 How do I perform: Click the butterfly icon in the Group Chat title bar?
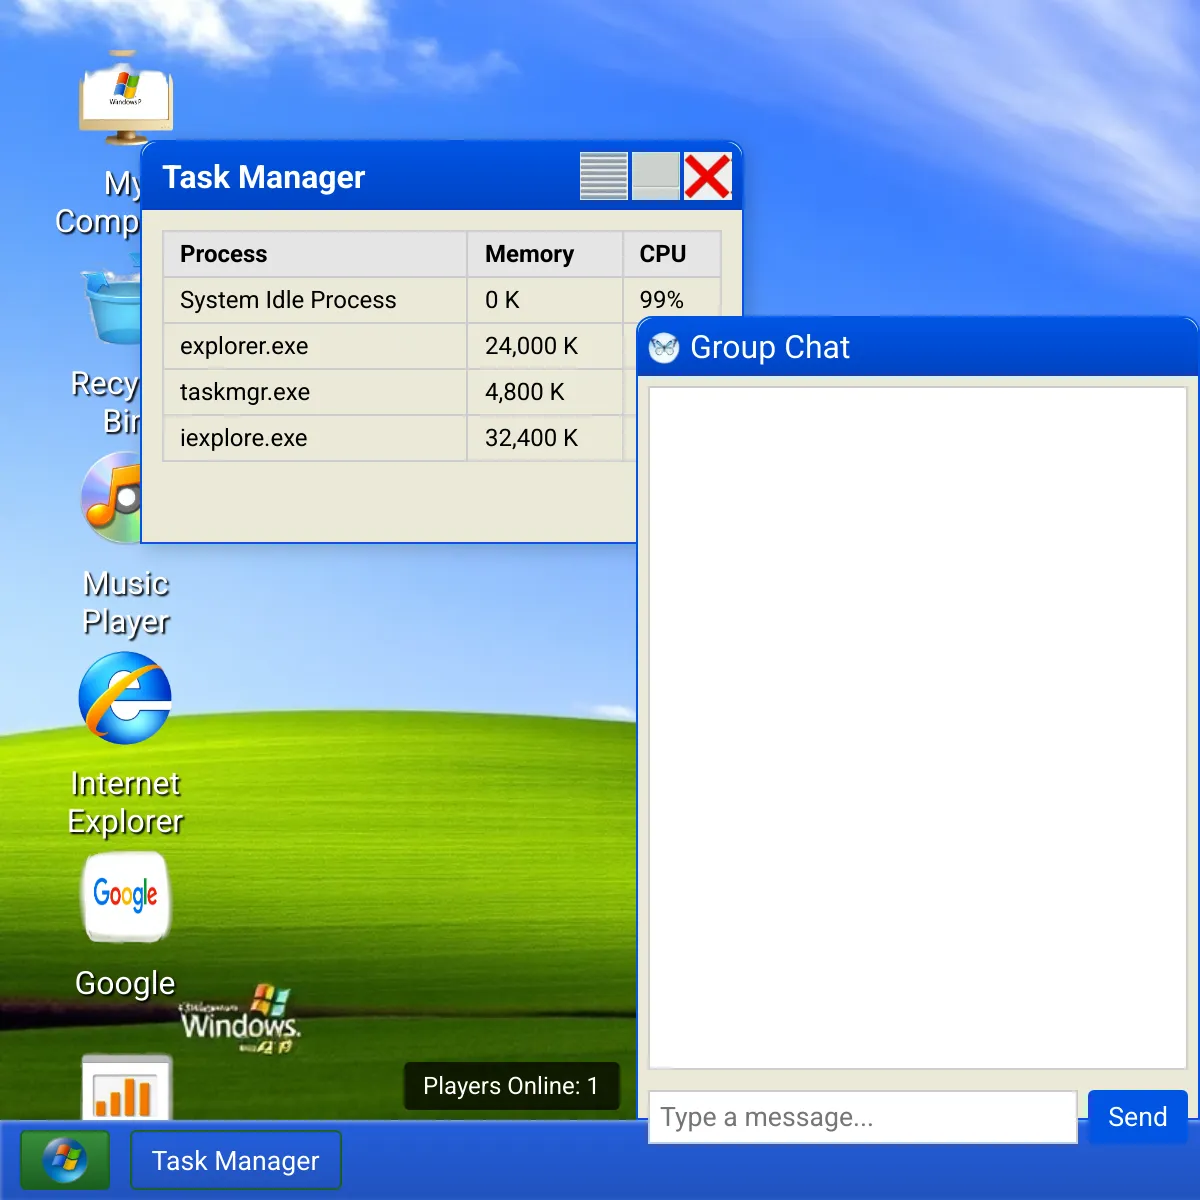(663, 348)
